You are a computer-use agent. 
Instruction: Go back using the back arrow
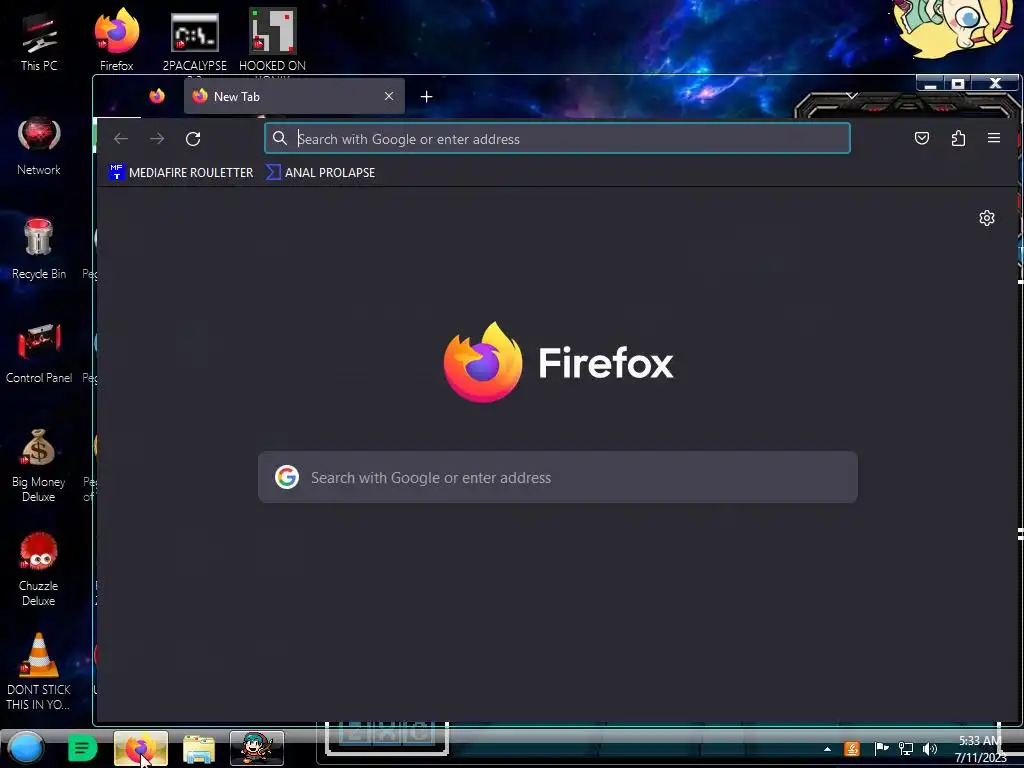click(121, 138)
